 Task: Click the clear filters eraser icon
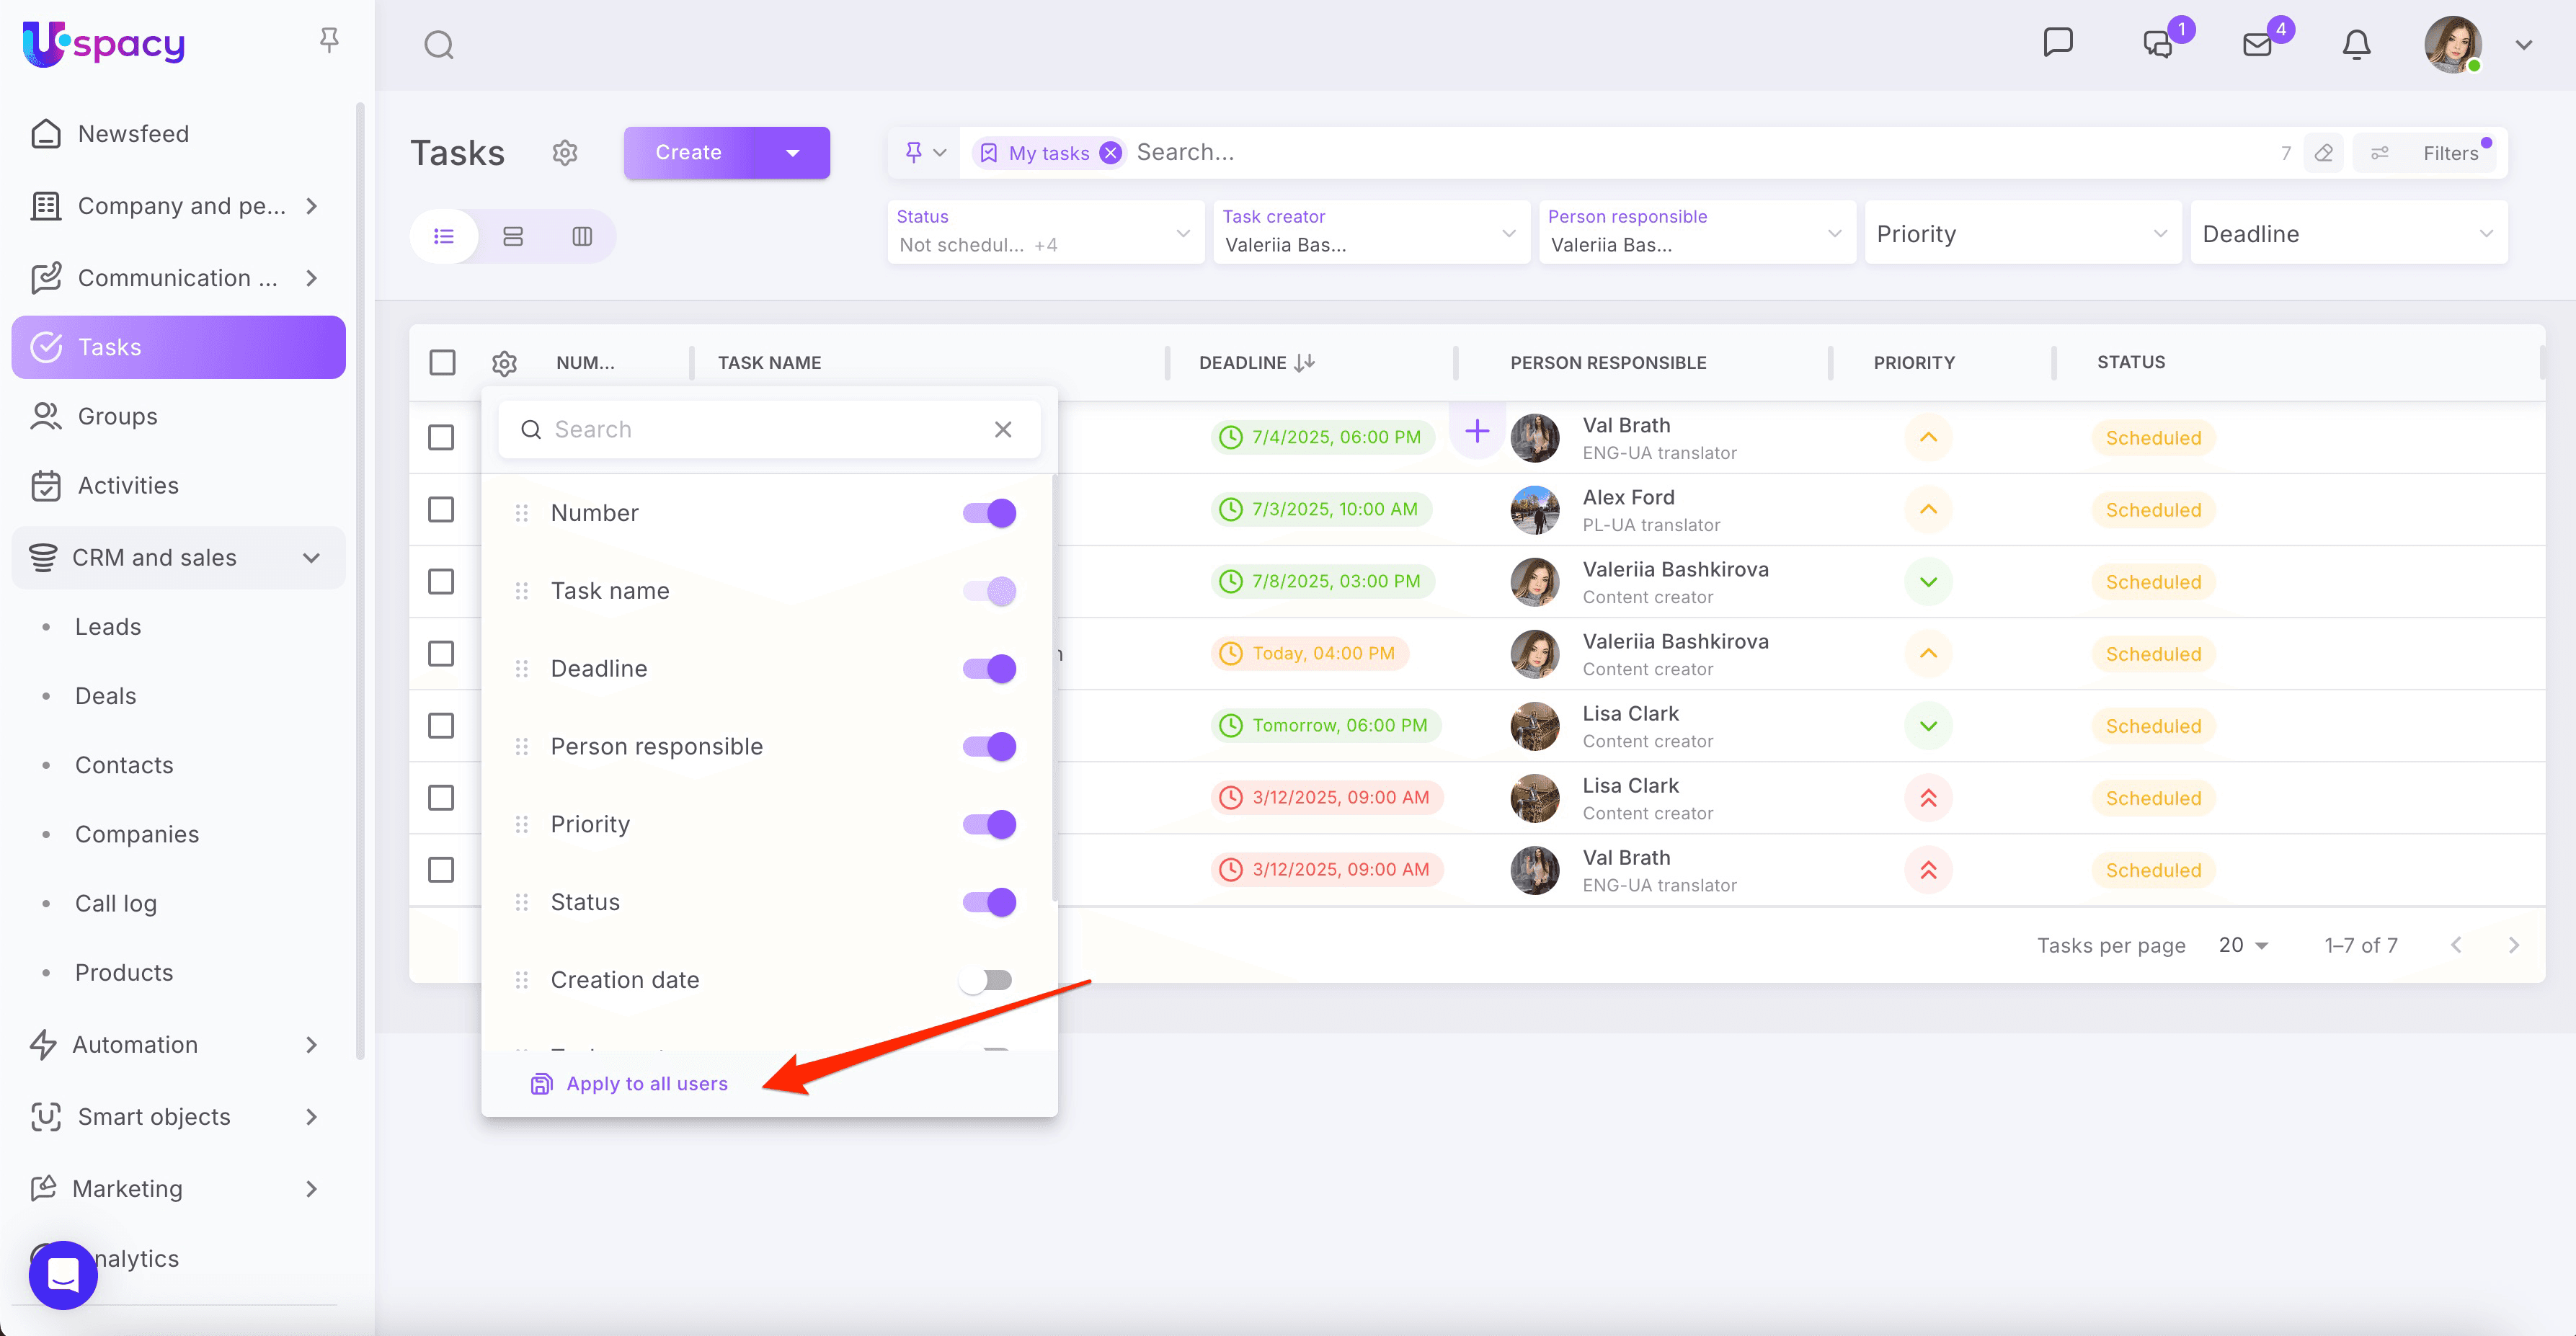click(2323, 153)
